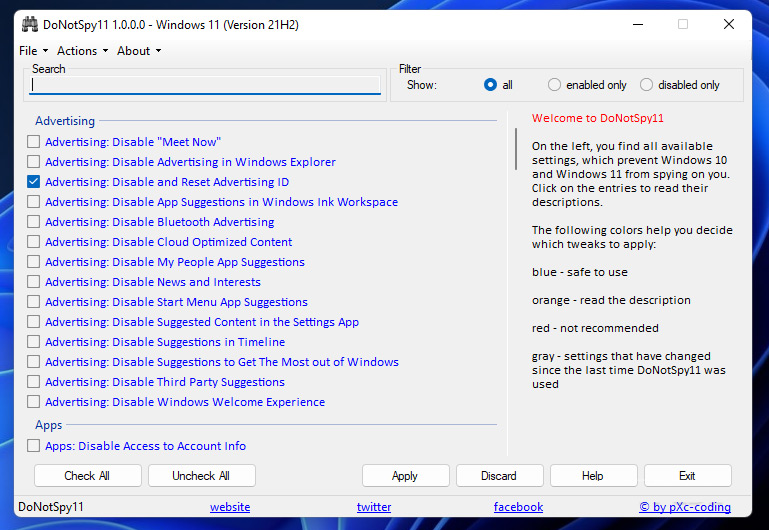Open the twitter link
This screenshot has height=530, width=769.
374,507
